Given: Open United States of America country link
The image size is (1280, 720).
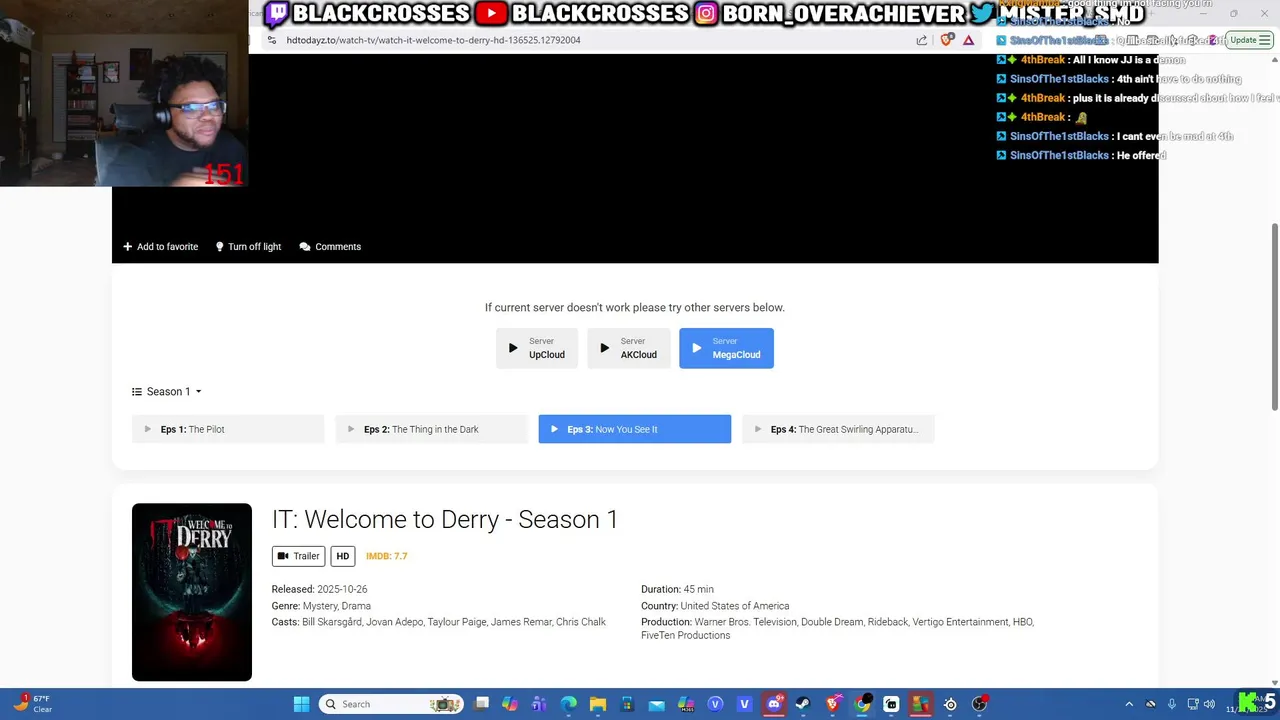Looking at the screenshot, I should [735, 606].
